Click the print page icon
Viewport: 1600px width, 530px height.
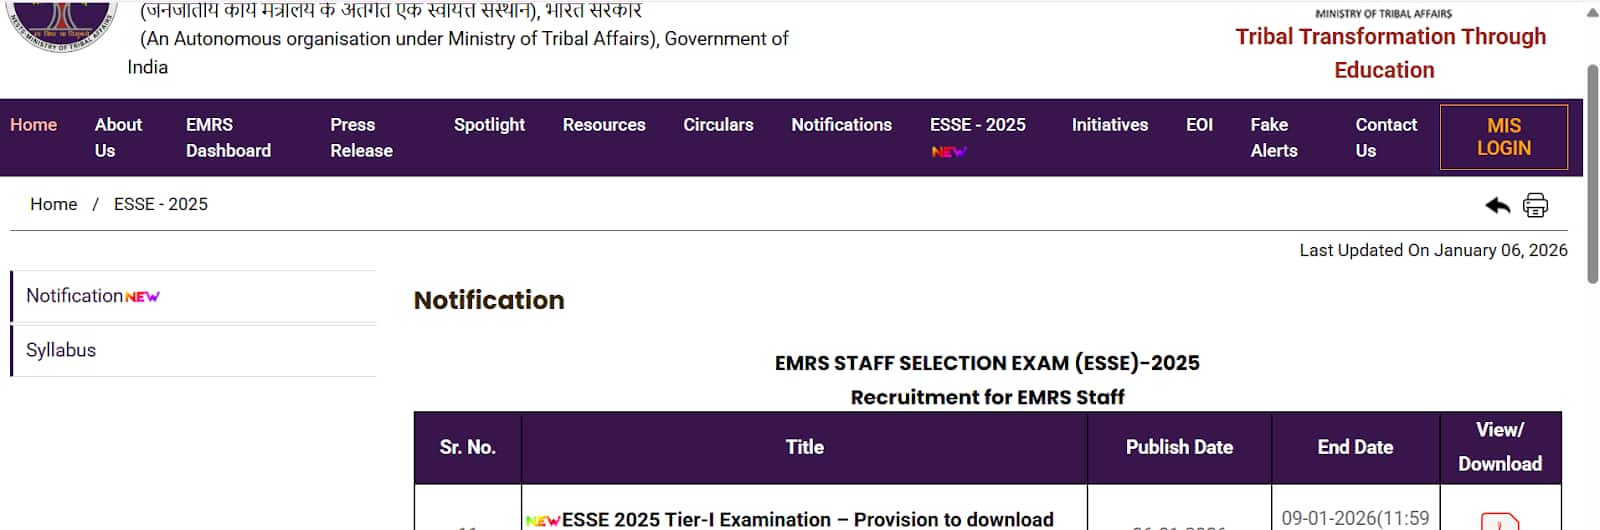(1535, 205)
